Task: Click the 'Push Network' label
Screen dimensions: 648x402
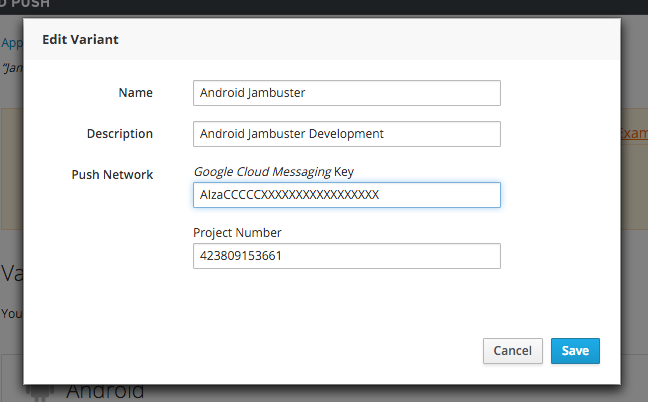Action: click(112, 174)
